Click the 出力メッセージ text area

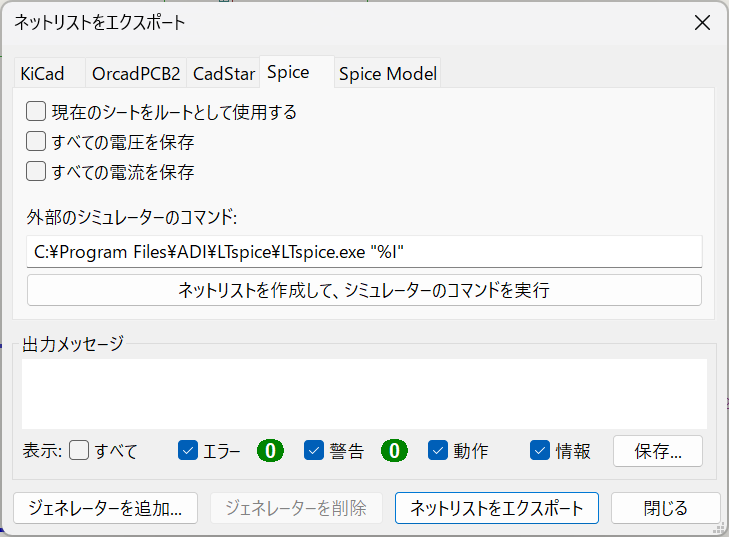coord(364,394)
